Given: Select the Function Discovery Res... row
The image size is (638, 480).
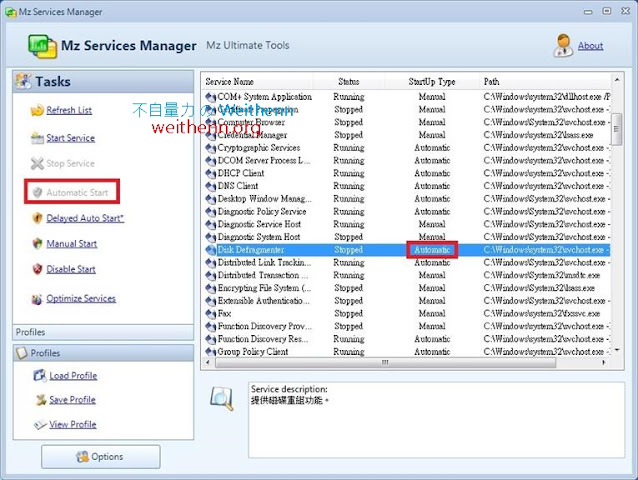Looking at the screenshot, I should click(407, 339).
